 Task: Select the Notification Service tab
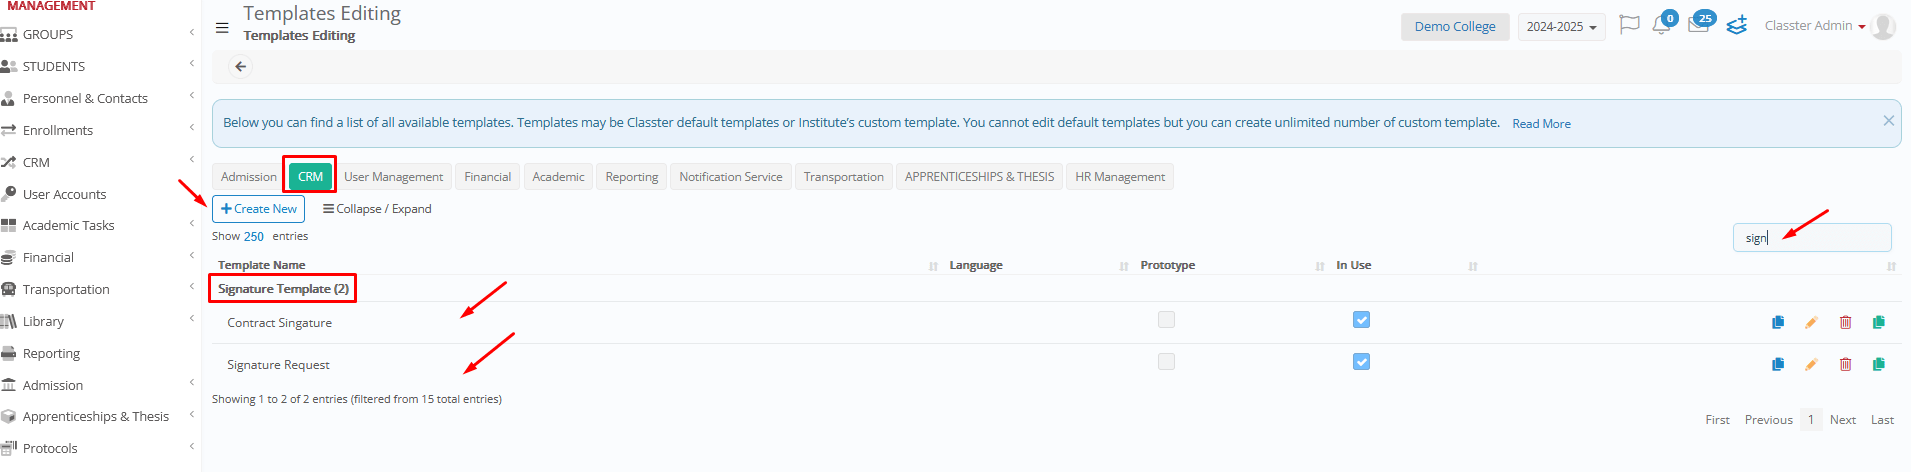730,177
